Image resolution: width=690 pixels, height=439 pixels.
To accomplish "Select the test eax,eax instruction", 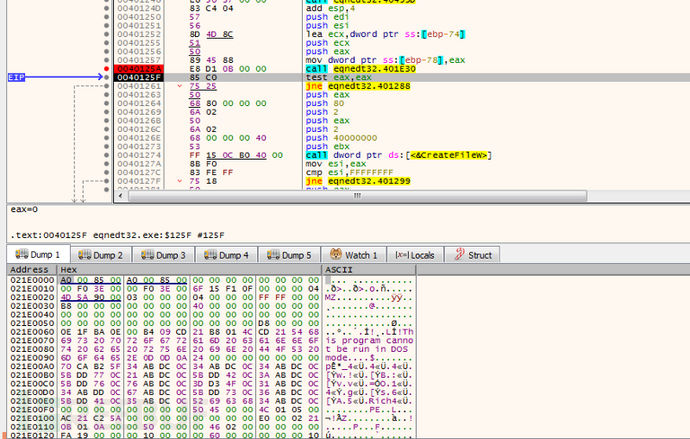I will tap(339, 77).
